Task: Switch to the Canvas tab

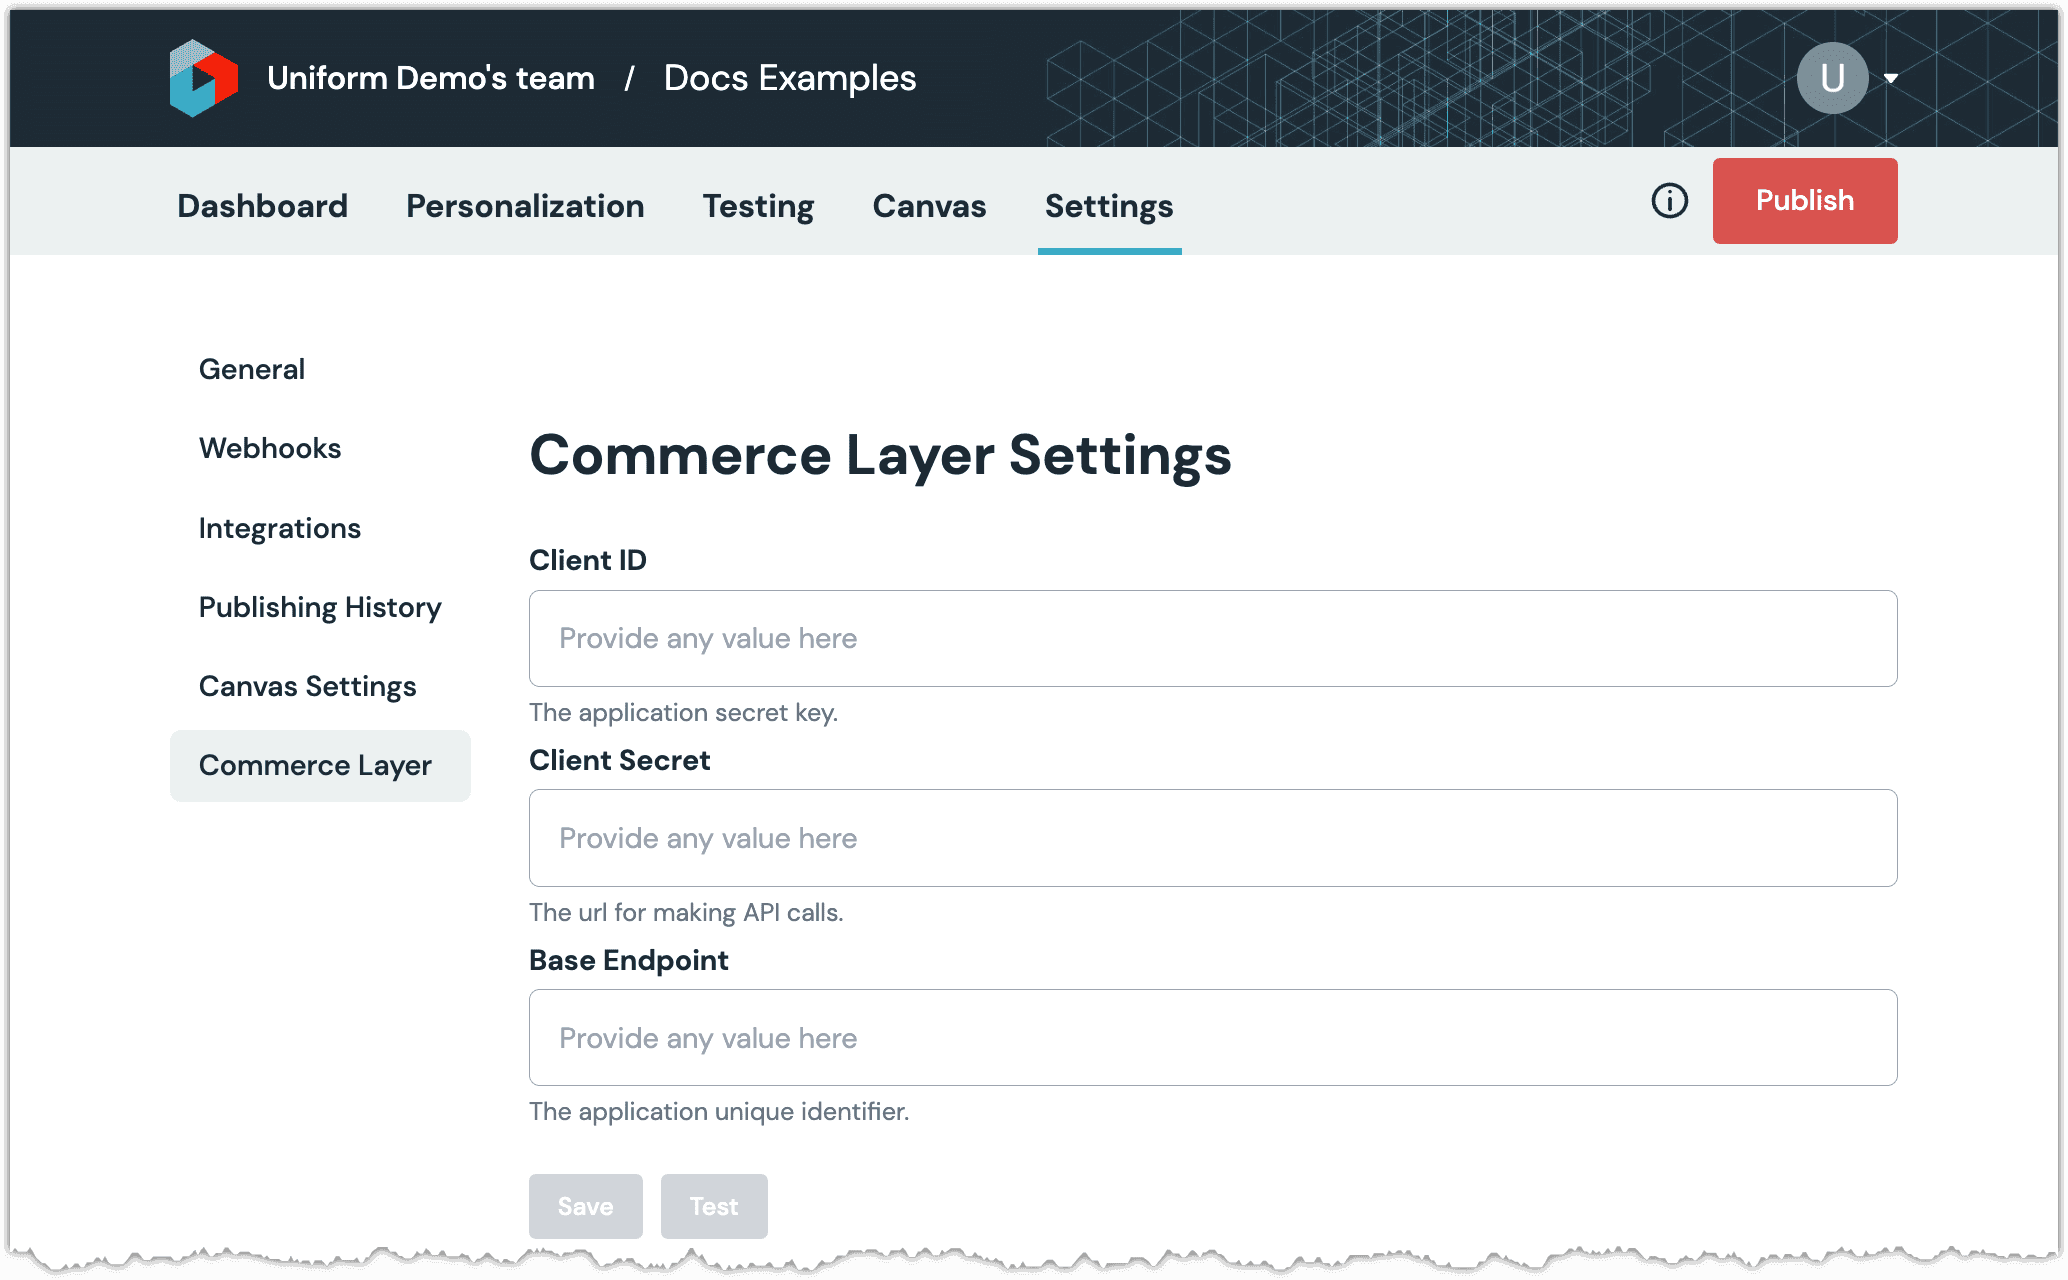Action: pyautogui.click(x=929, y=206)
